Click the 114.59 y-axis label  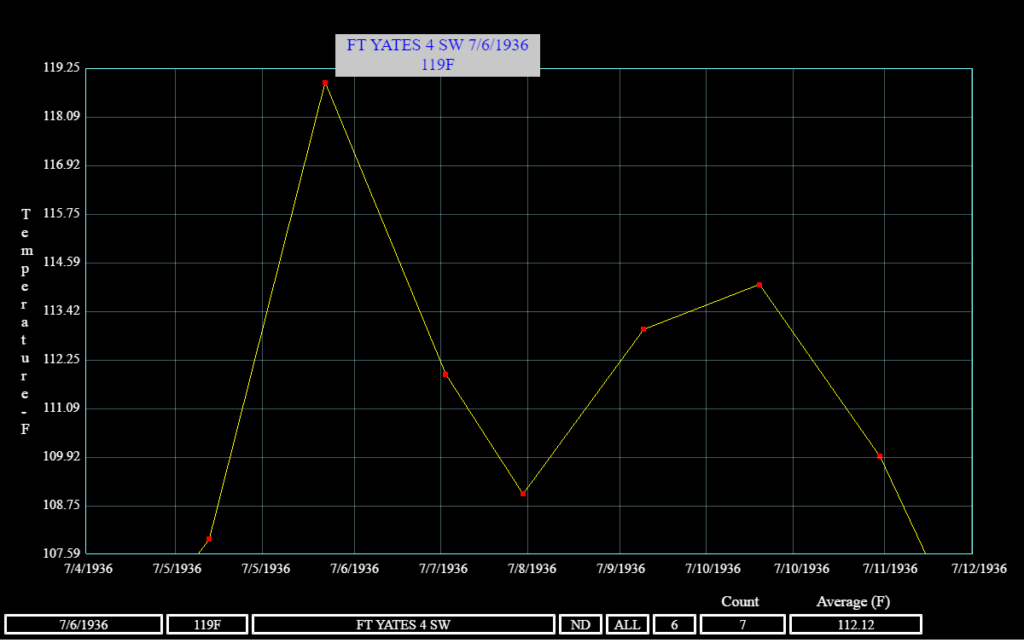pos(61,262)
